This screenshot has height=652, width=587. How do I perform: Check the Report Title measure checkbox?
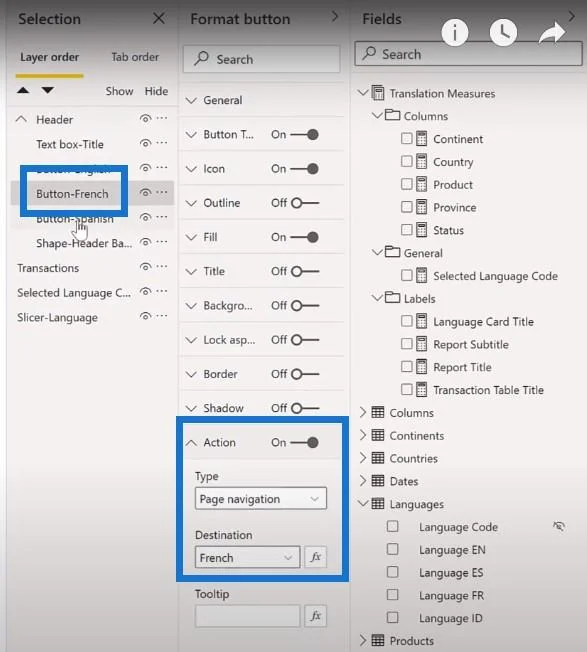407,366
